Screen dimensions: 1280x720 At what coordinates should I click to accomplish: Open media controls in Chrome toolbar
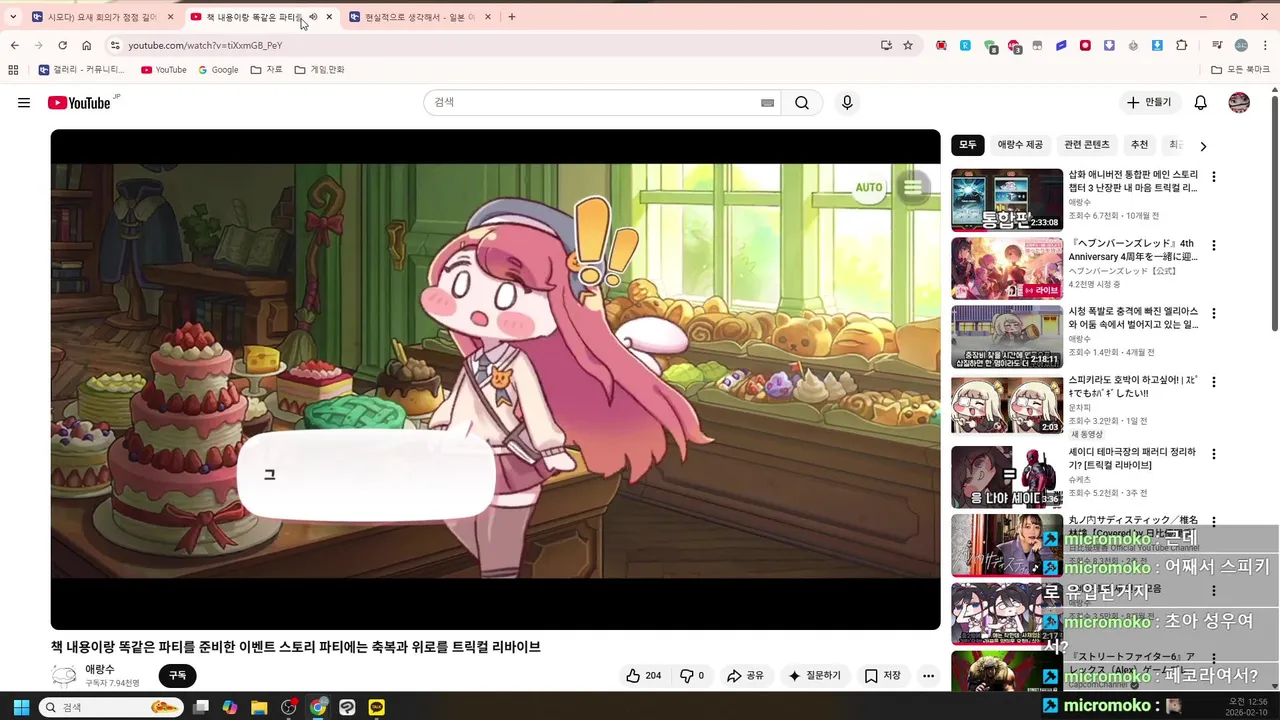click(x=1217, y=45)
